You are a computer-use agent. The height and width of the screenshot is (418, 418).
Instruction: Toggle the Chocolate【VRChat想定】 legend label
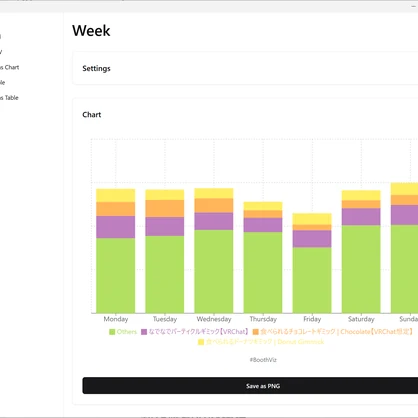click(x=337, y=332)
